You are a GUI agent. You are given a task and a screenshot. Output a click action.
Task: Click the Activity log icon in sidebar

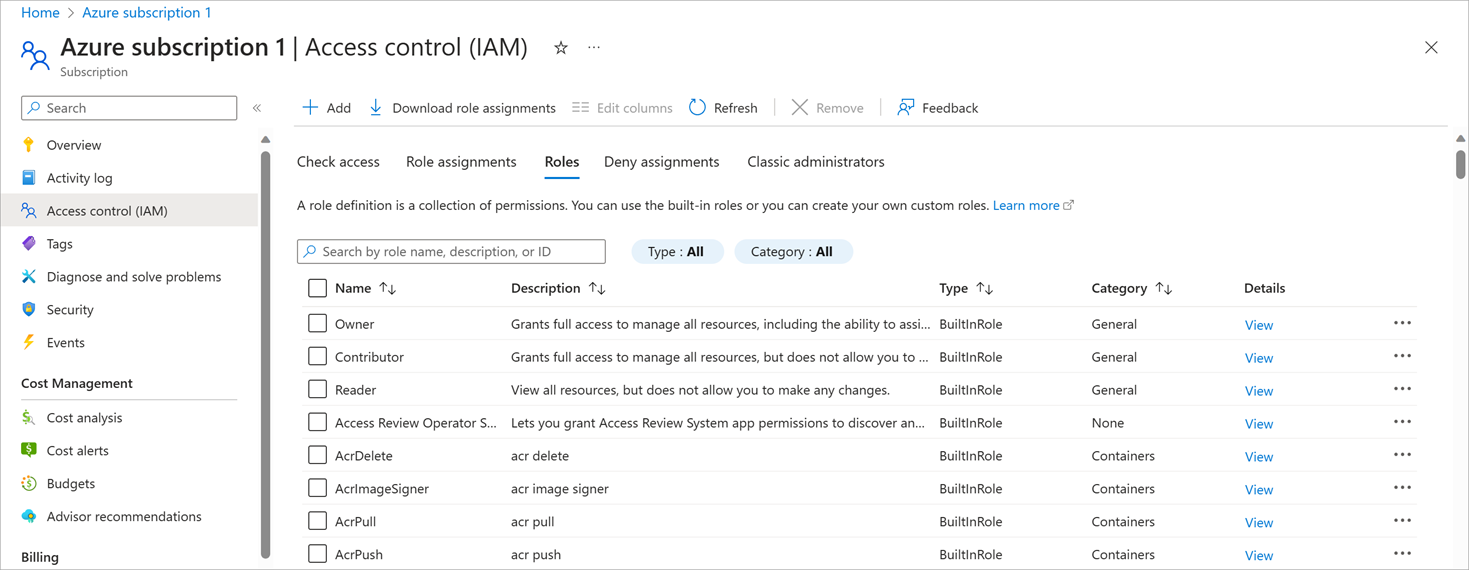[29, 178]
